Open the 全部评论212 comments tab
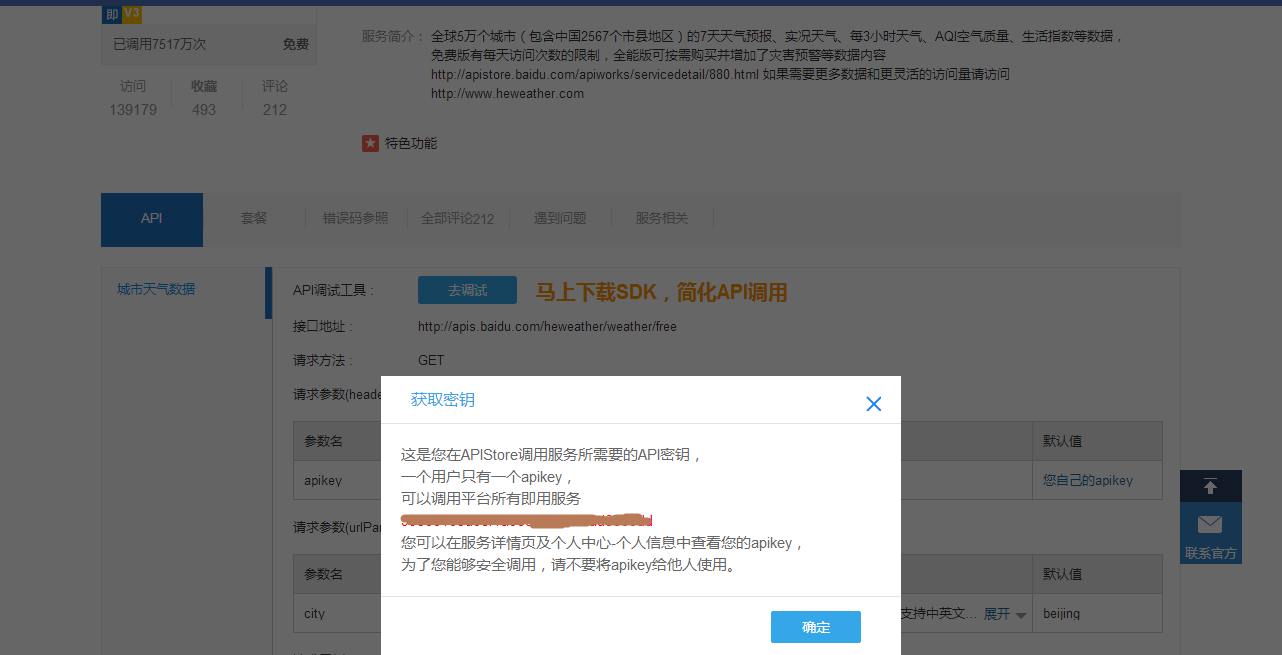 pos(458,219)
